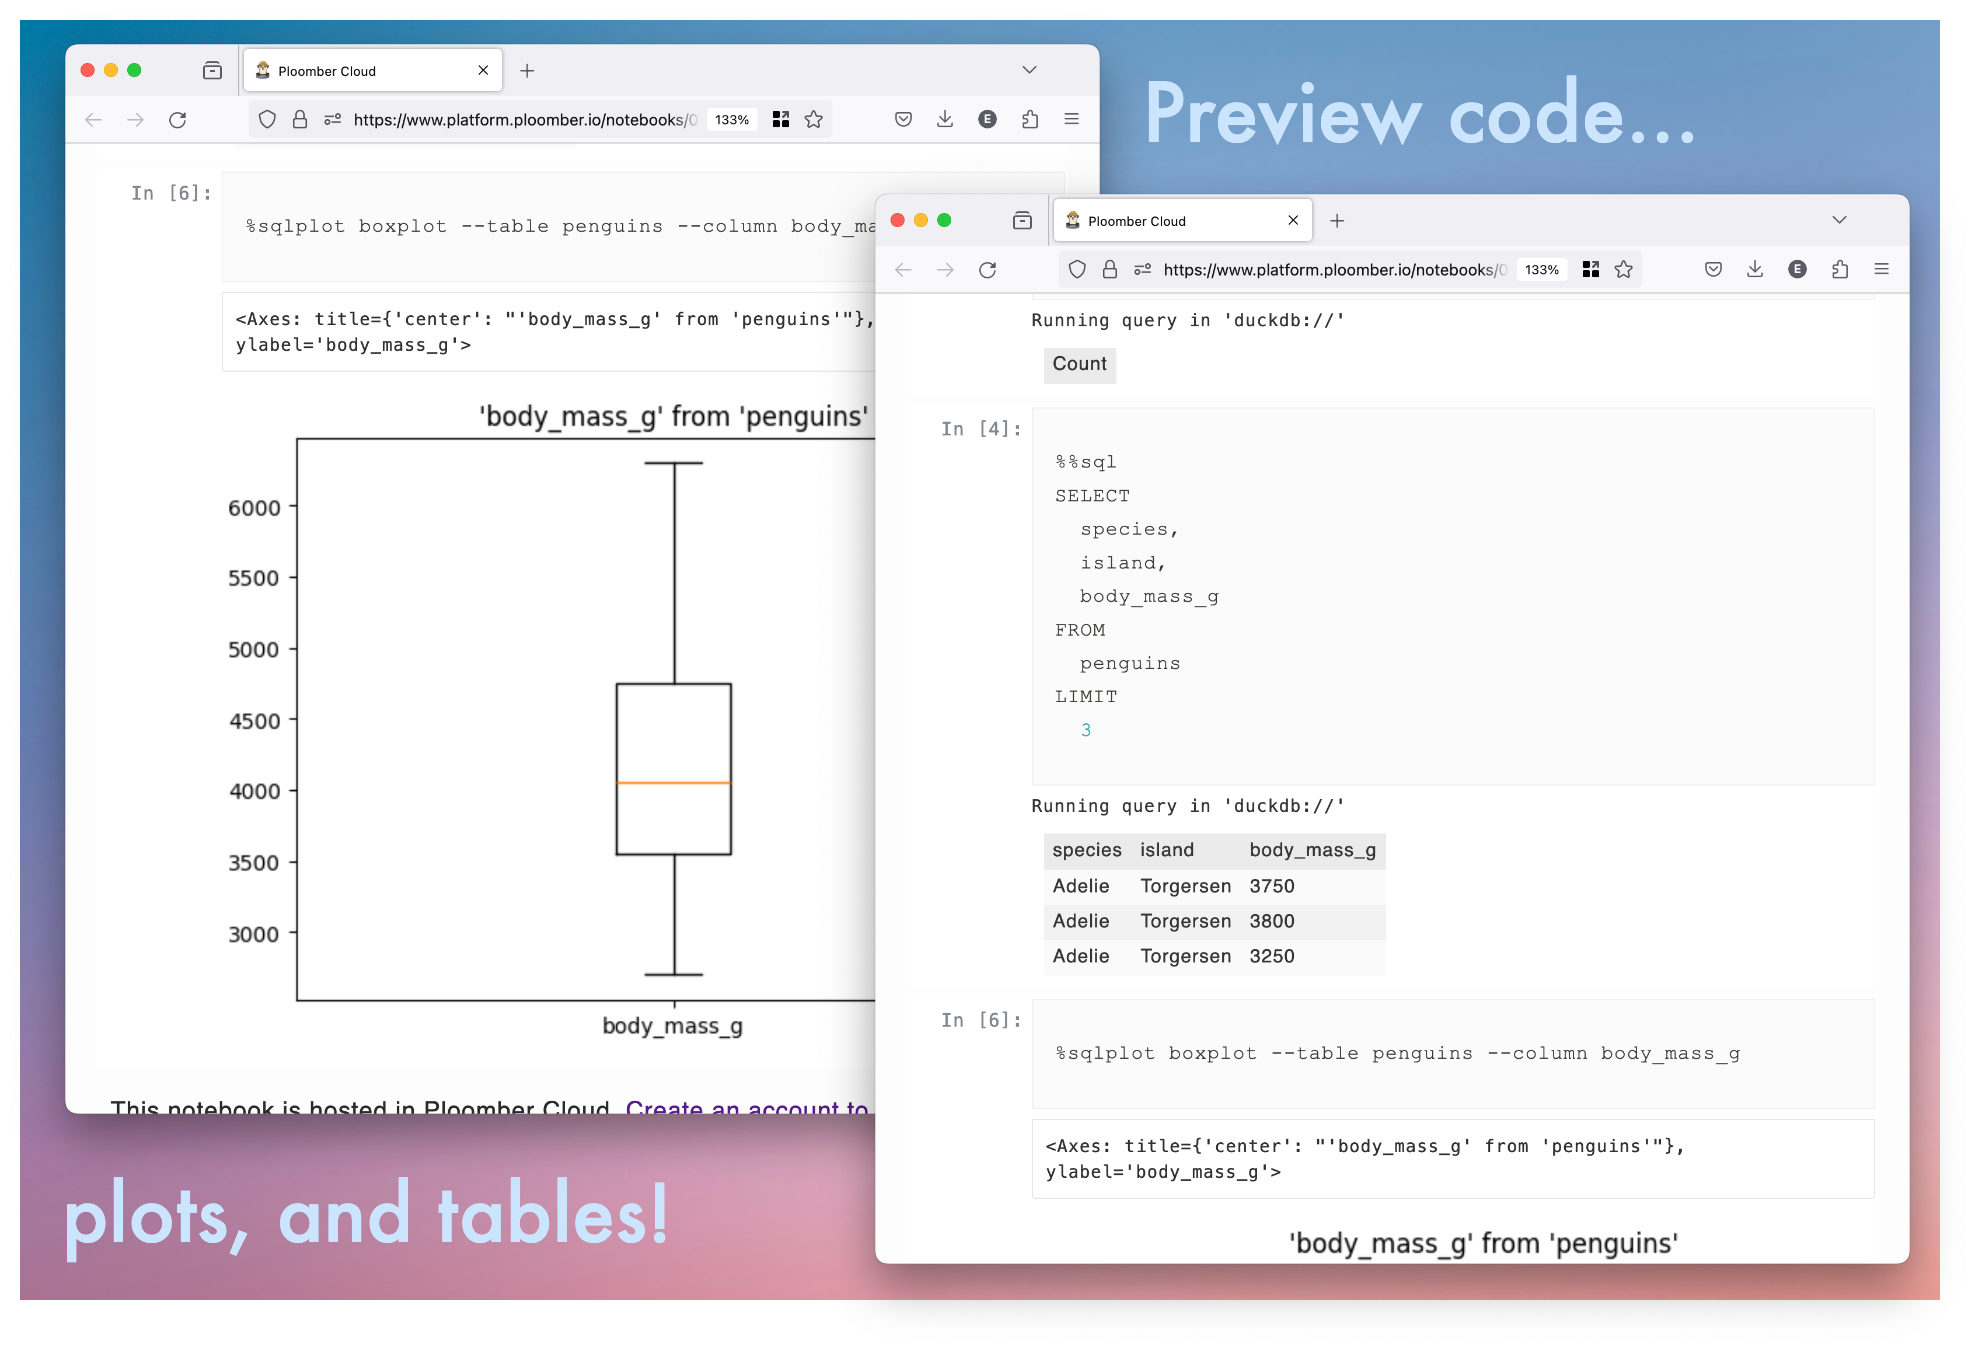The image size is (1975, 1350).
Task: Click 'species' column header
Action: coord(1086,850)
